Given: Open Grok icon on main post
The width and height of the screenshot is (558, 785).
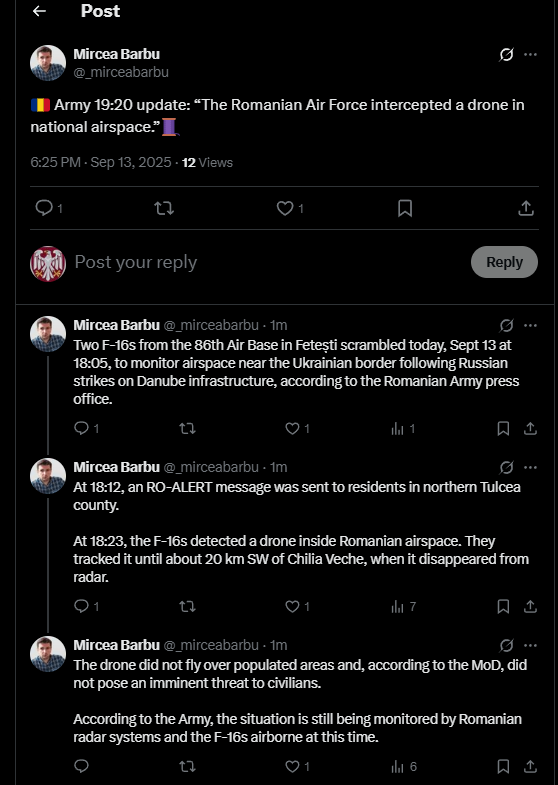Looking at the screenshot, I should click(506, 54).
